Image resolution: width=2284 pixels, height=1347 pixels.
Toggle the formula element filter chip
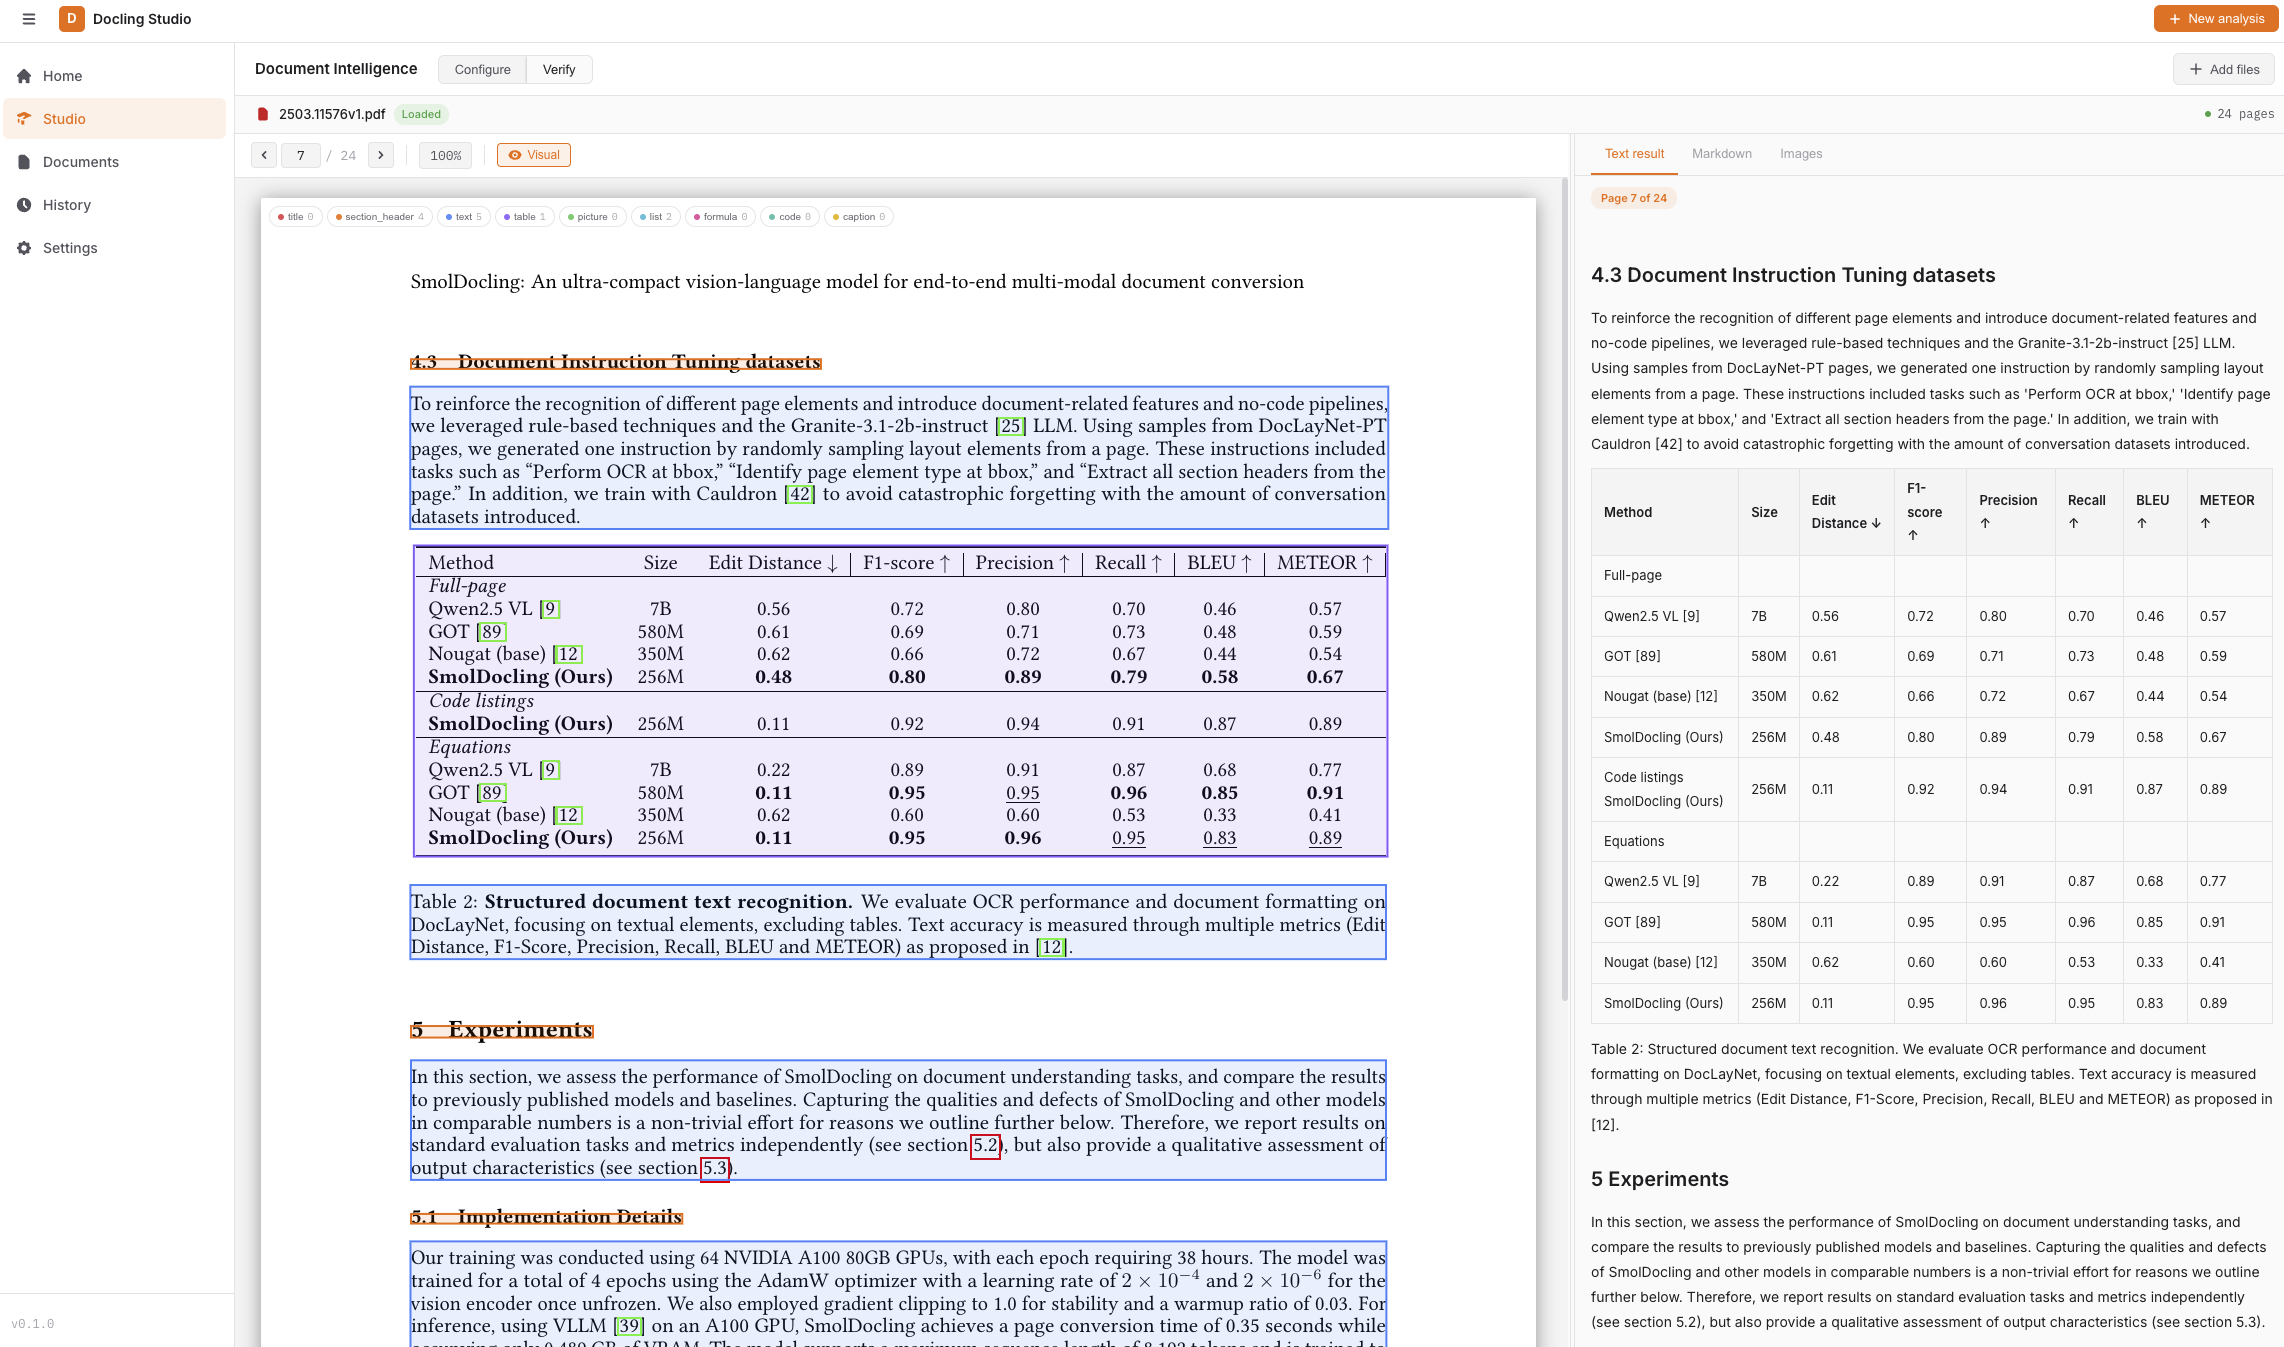click(721, 217)
